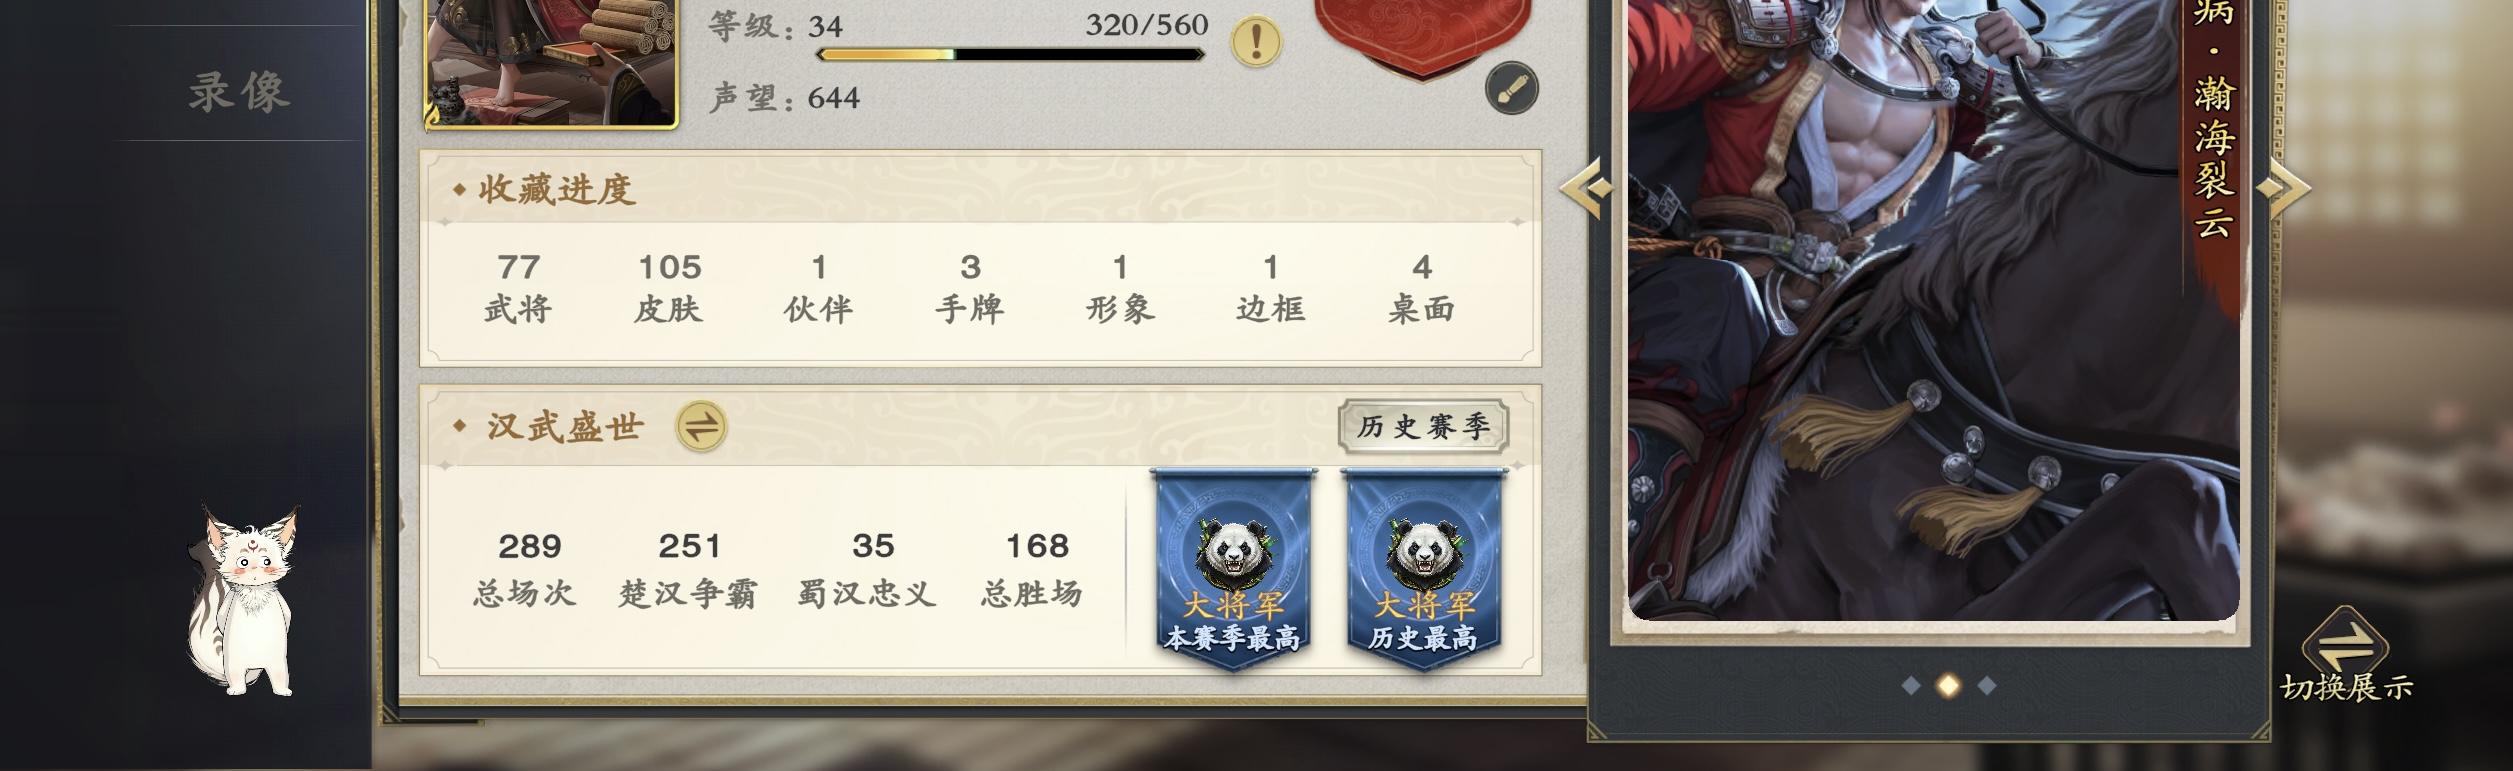Click the brush edit icon
The width and height of the screenshot is (2513, 771).
click(x=1511, y=88)
